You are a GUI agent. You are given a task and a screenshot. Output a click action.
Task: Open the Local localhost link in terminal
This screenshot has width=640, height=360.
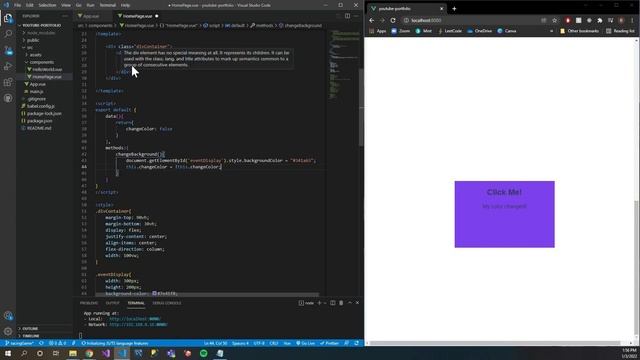click(x=135, y=319)
